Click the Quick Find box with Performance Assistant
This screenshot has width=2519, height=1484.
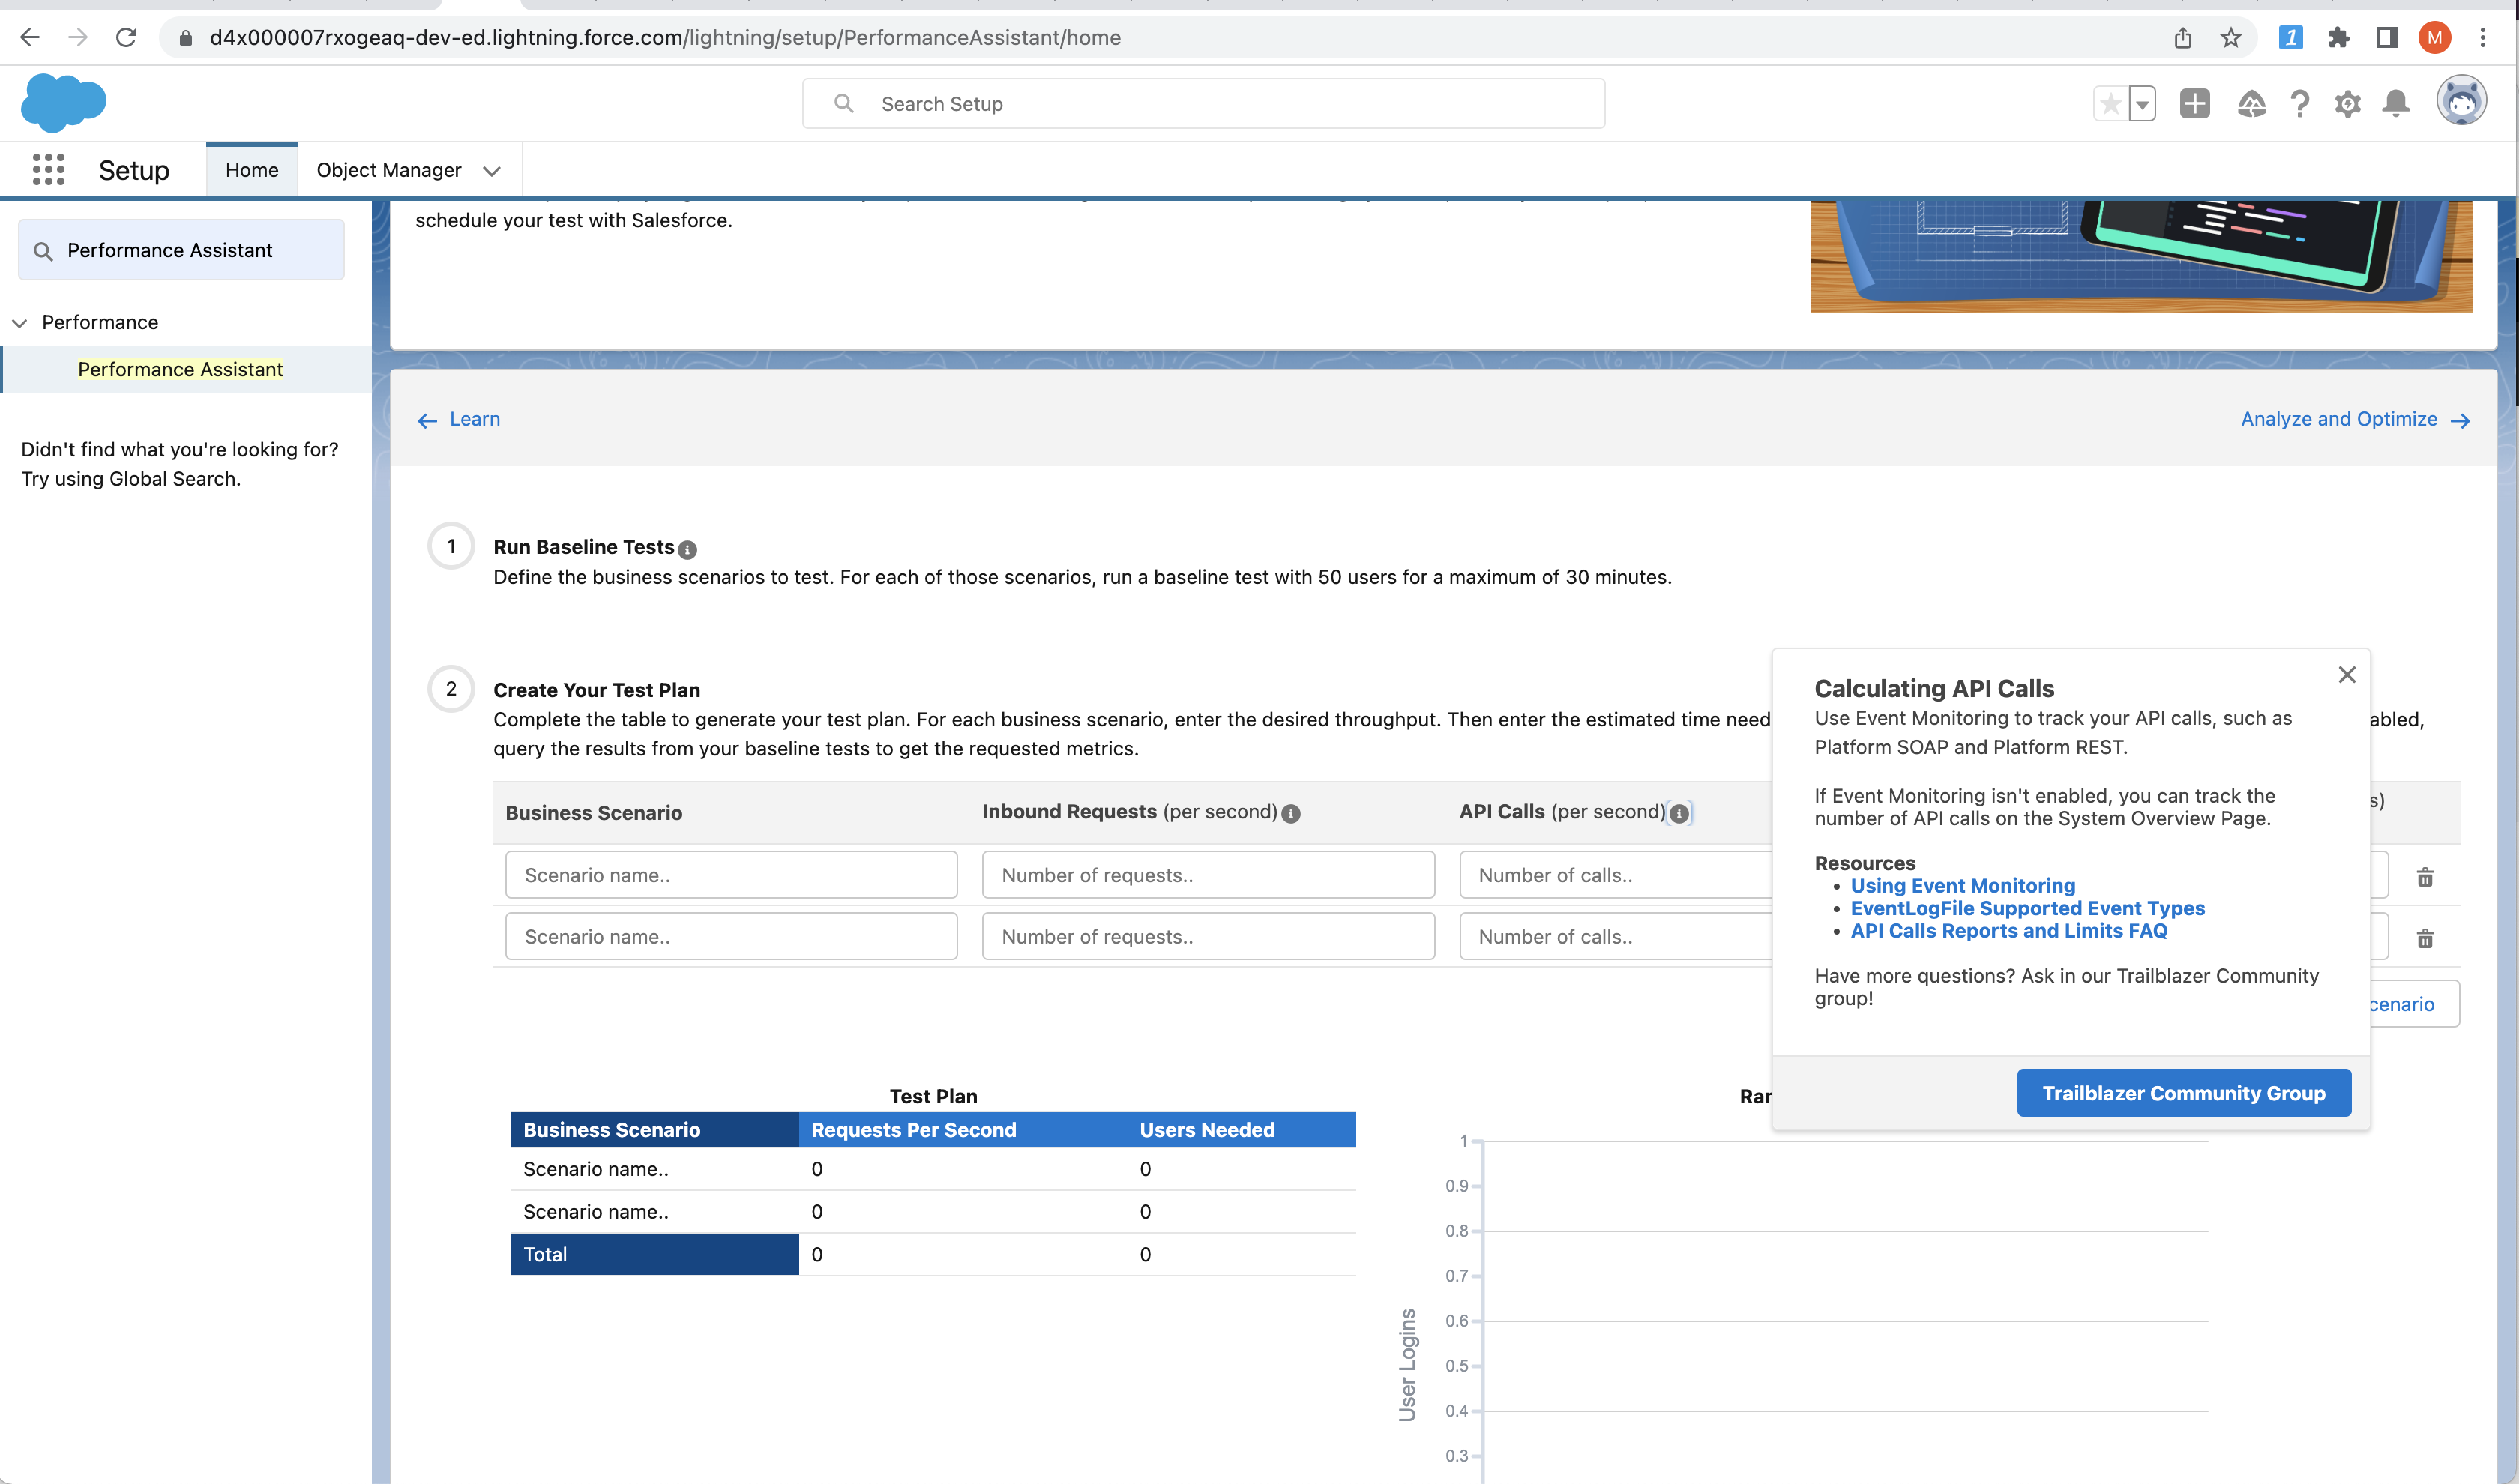(181, 250)
